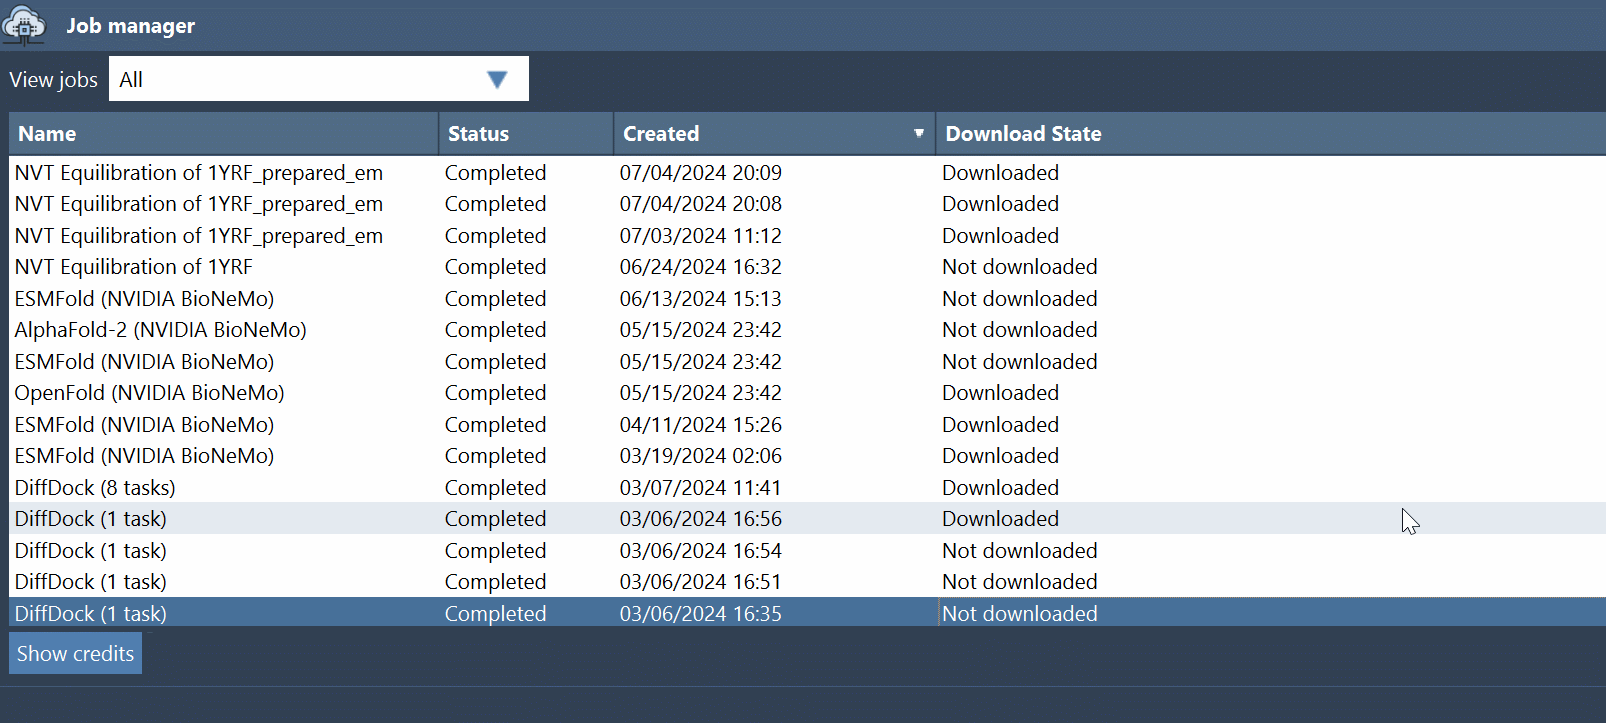This screenshot has width=1606, height=723.
Task: Open the View jobs dropdown arrow
Action: click(496, 80)
